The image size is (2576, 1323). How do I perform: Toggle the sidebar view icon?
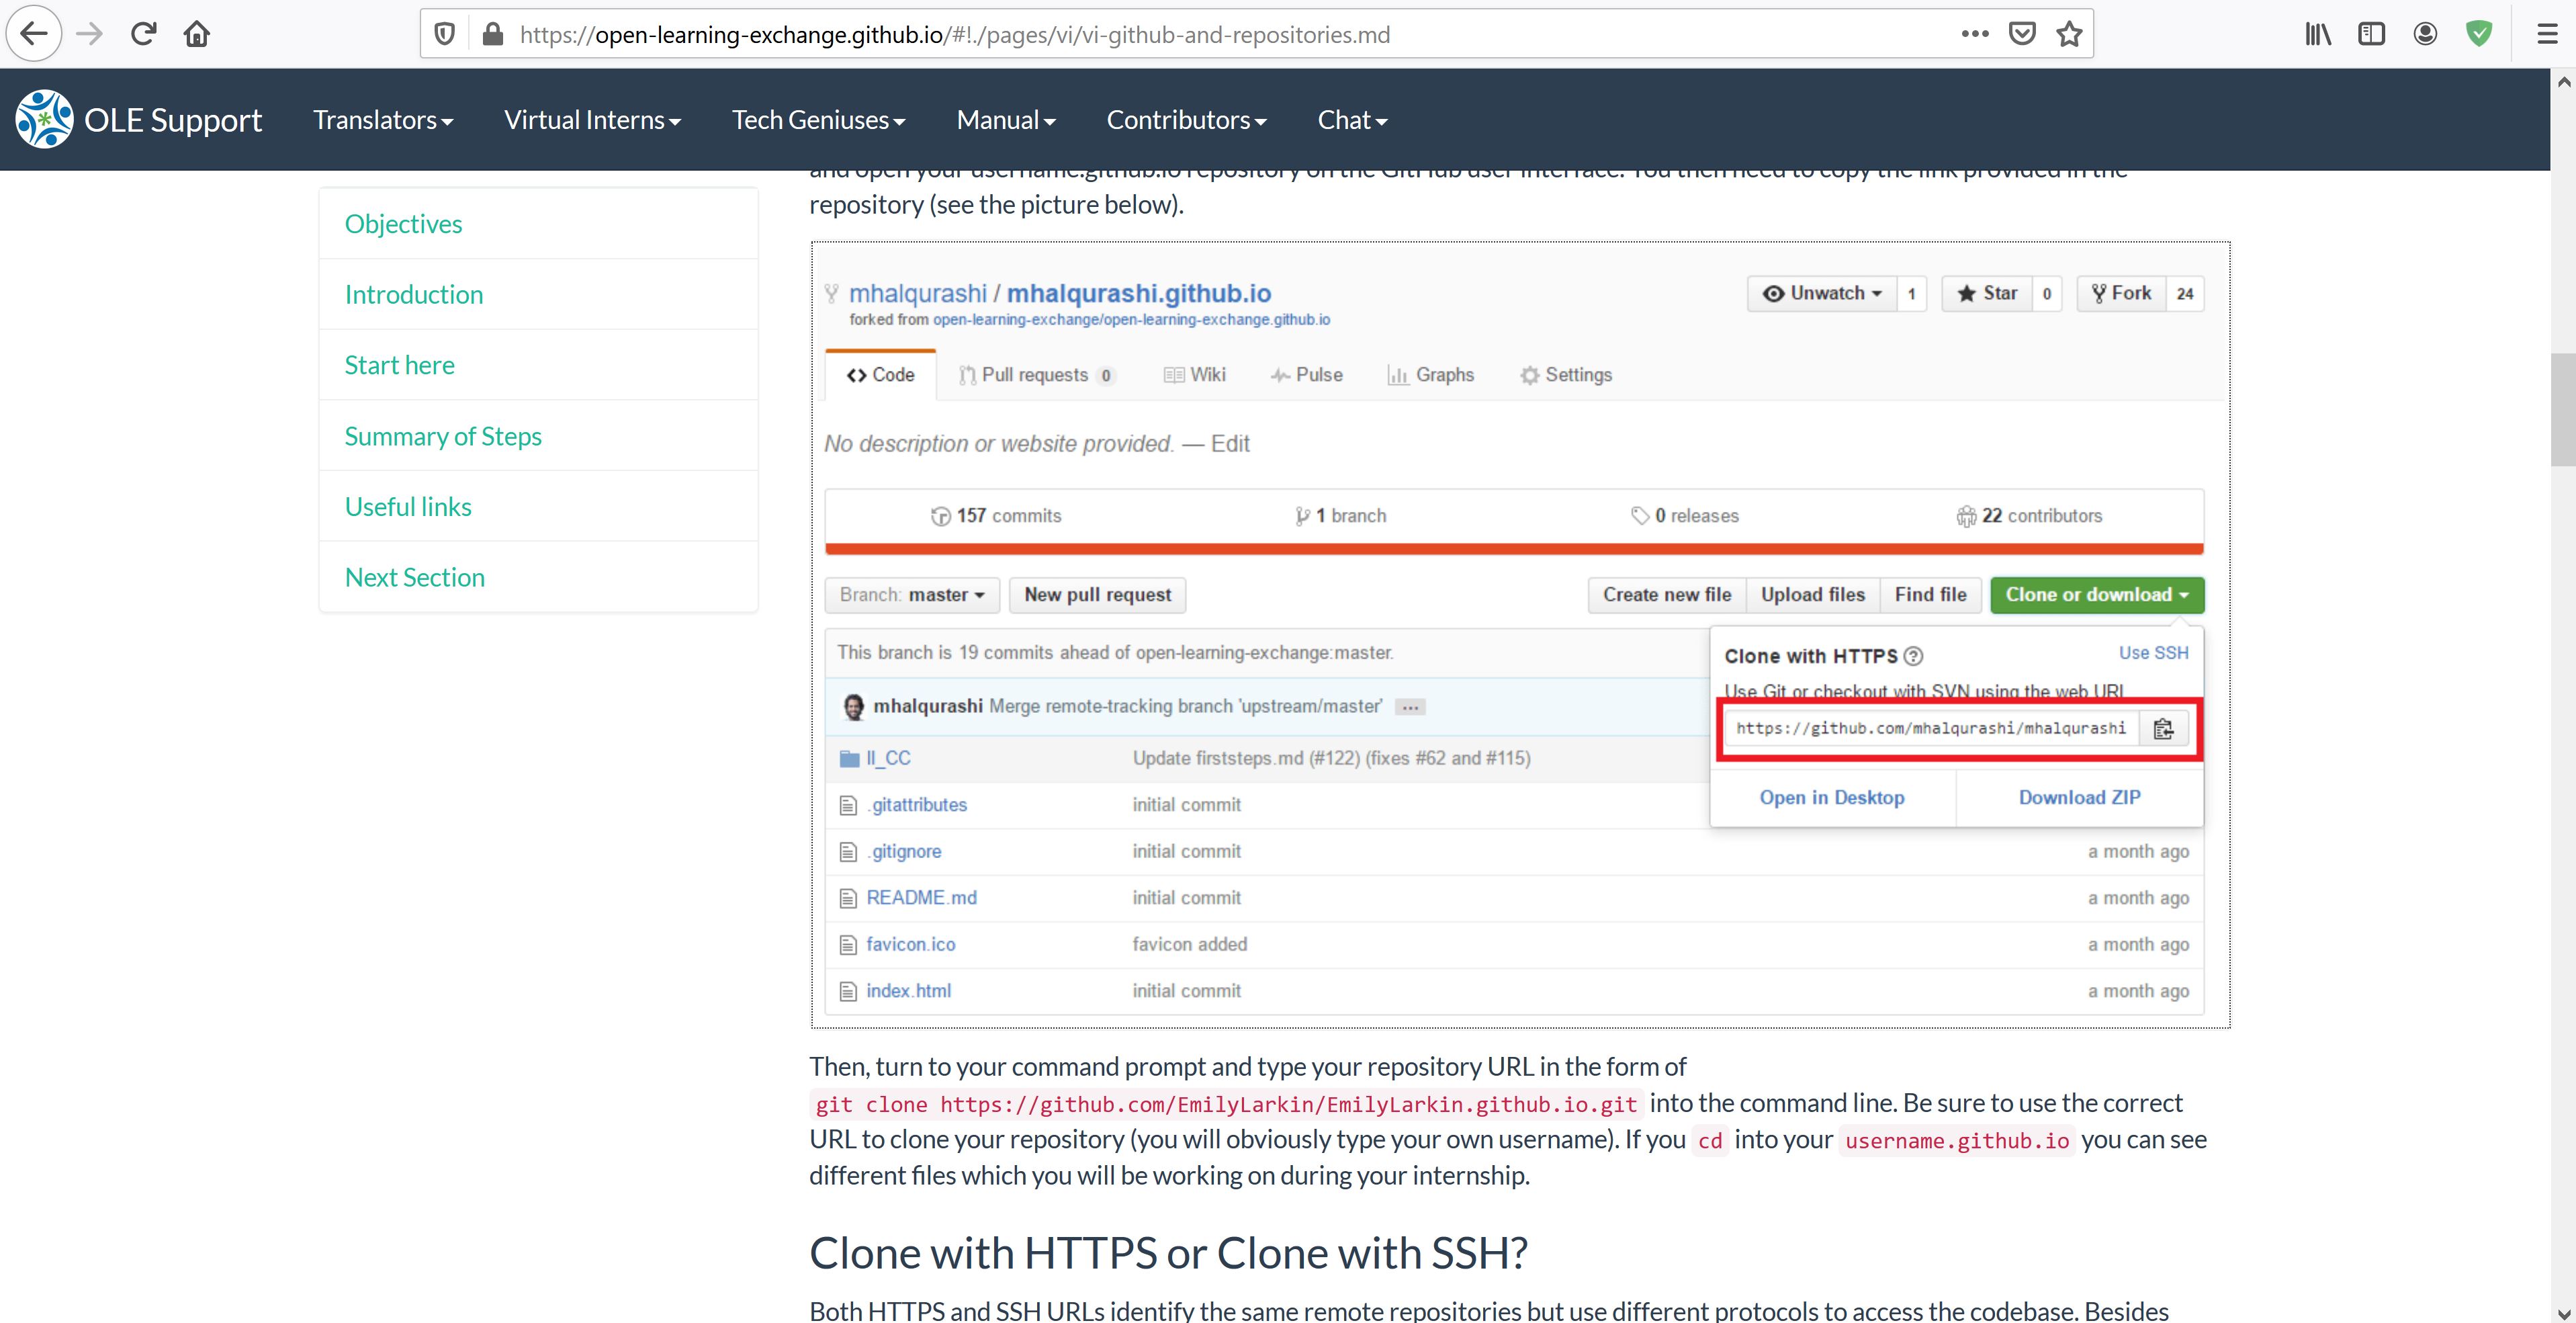2372,34
